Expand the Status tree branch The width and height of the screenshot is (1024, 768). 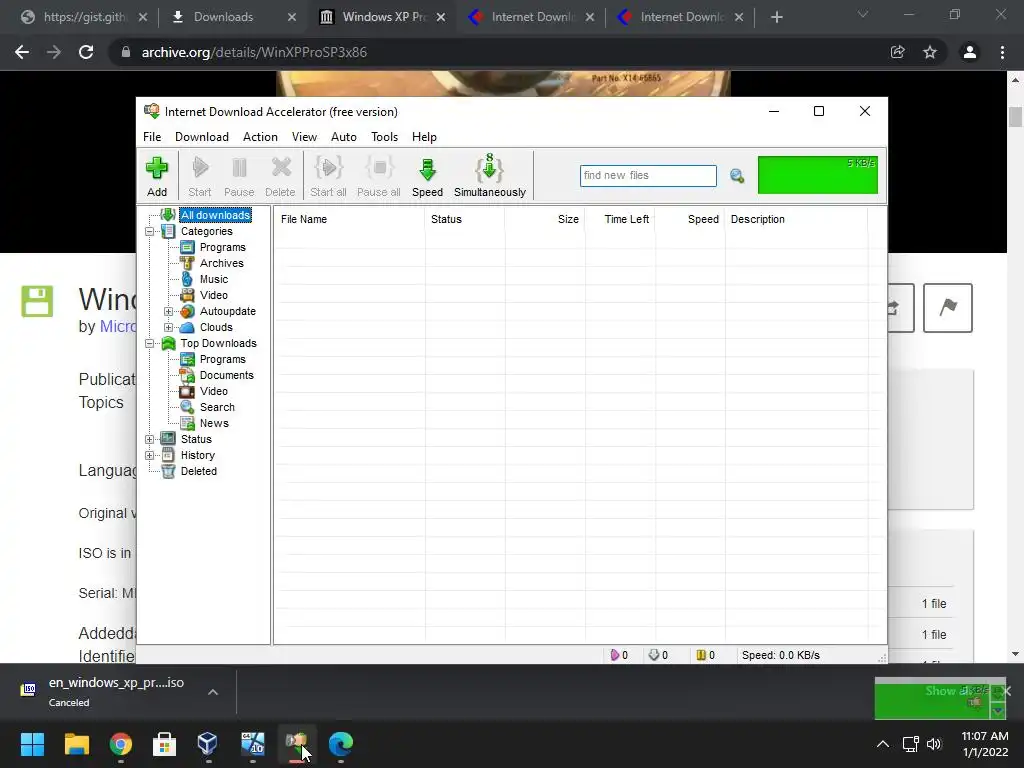(x=150, y=440)
